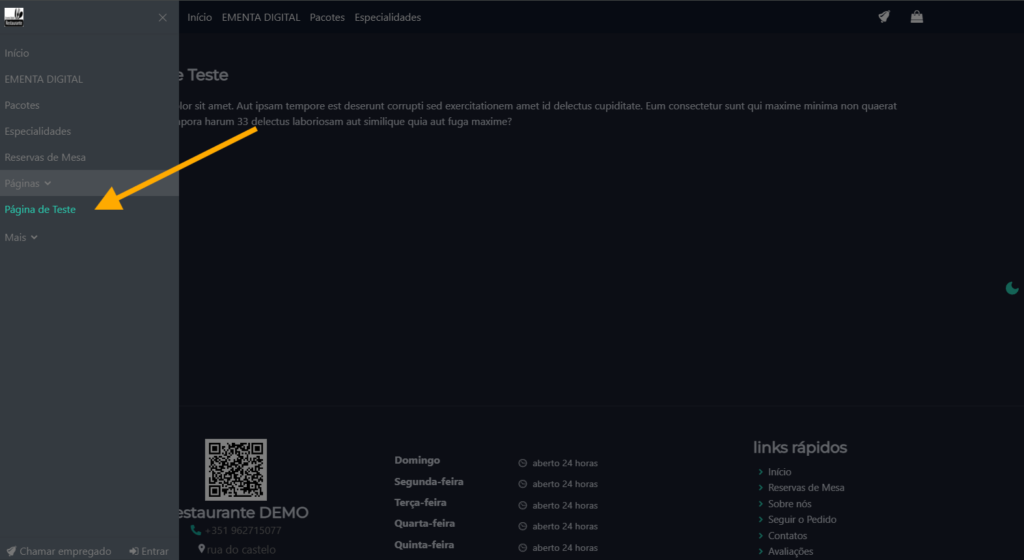Click Avaliações in links rápidos
This screenshot has height=560, width=1024.
pyautogui.click(x=790, y=551)
